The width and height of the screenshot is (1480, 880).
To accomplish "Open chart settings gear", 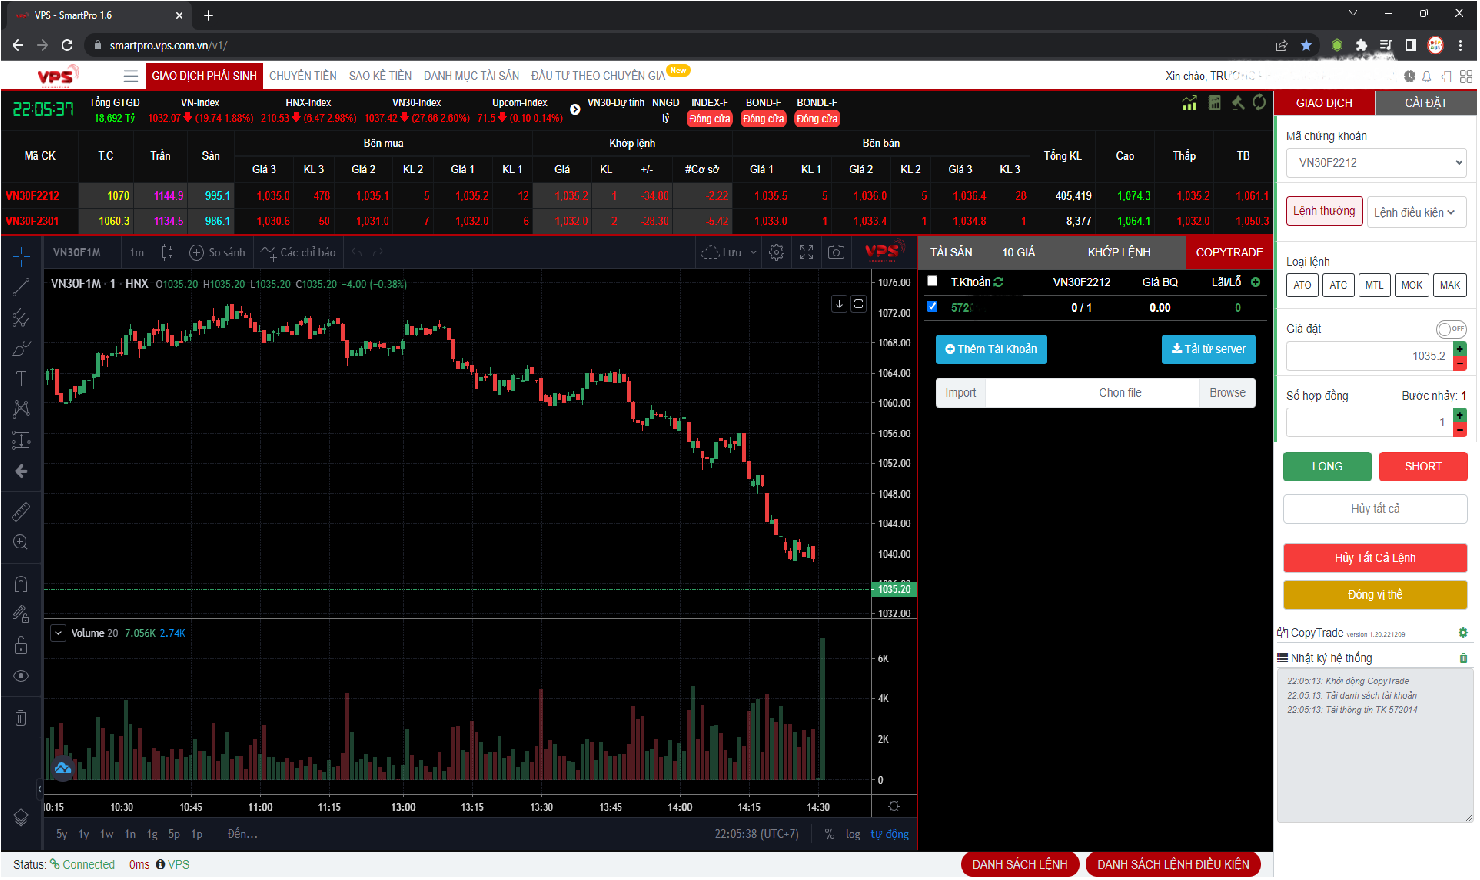I will 776,252.
